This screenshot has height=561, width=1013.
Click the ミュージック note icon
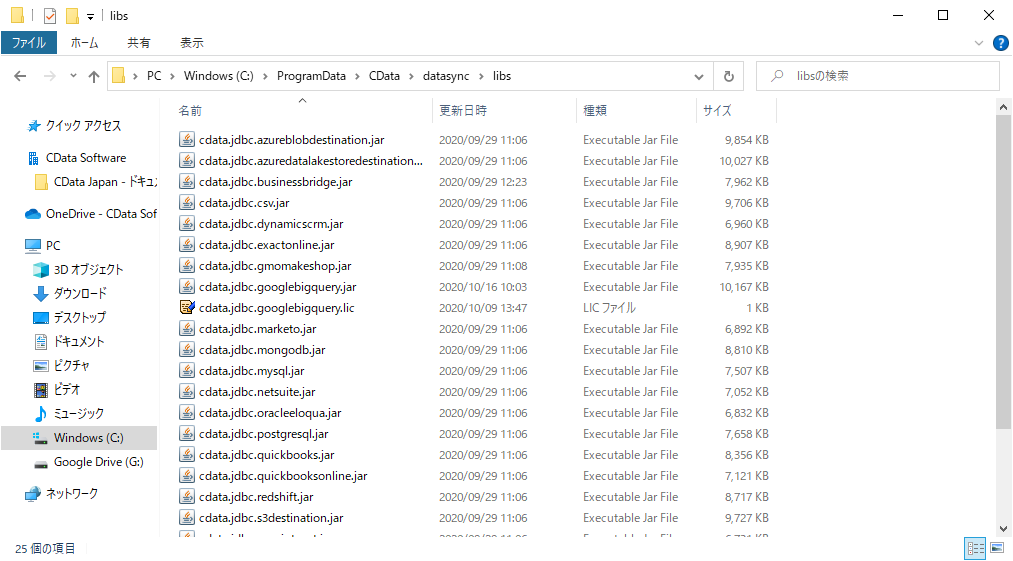coord(41,414)
